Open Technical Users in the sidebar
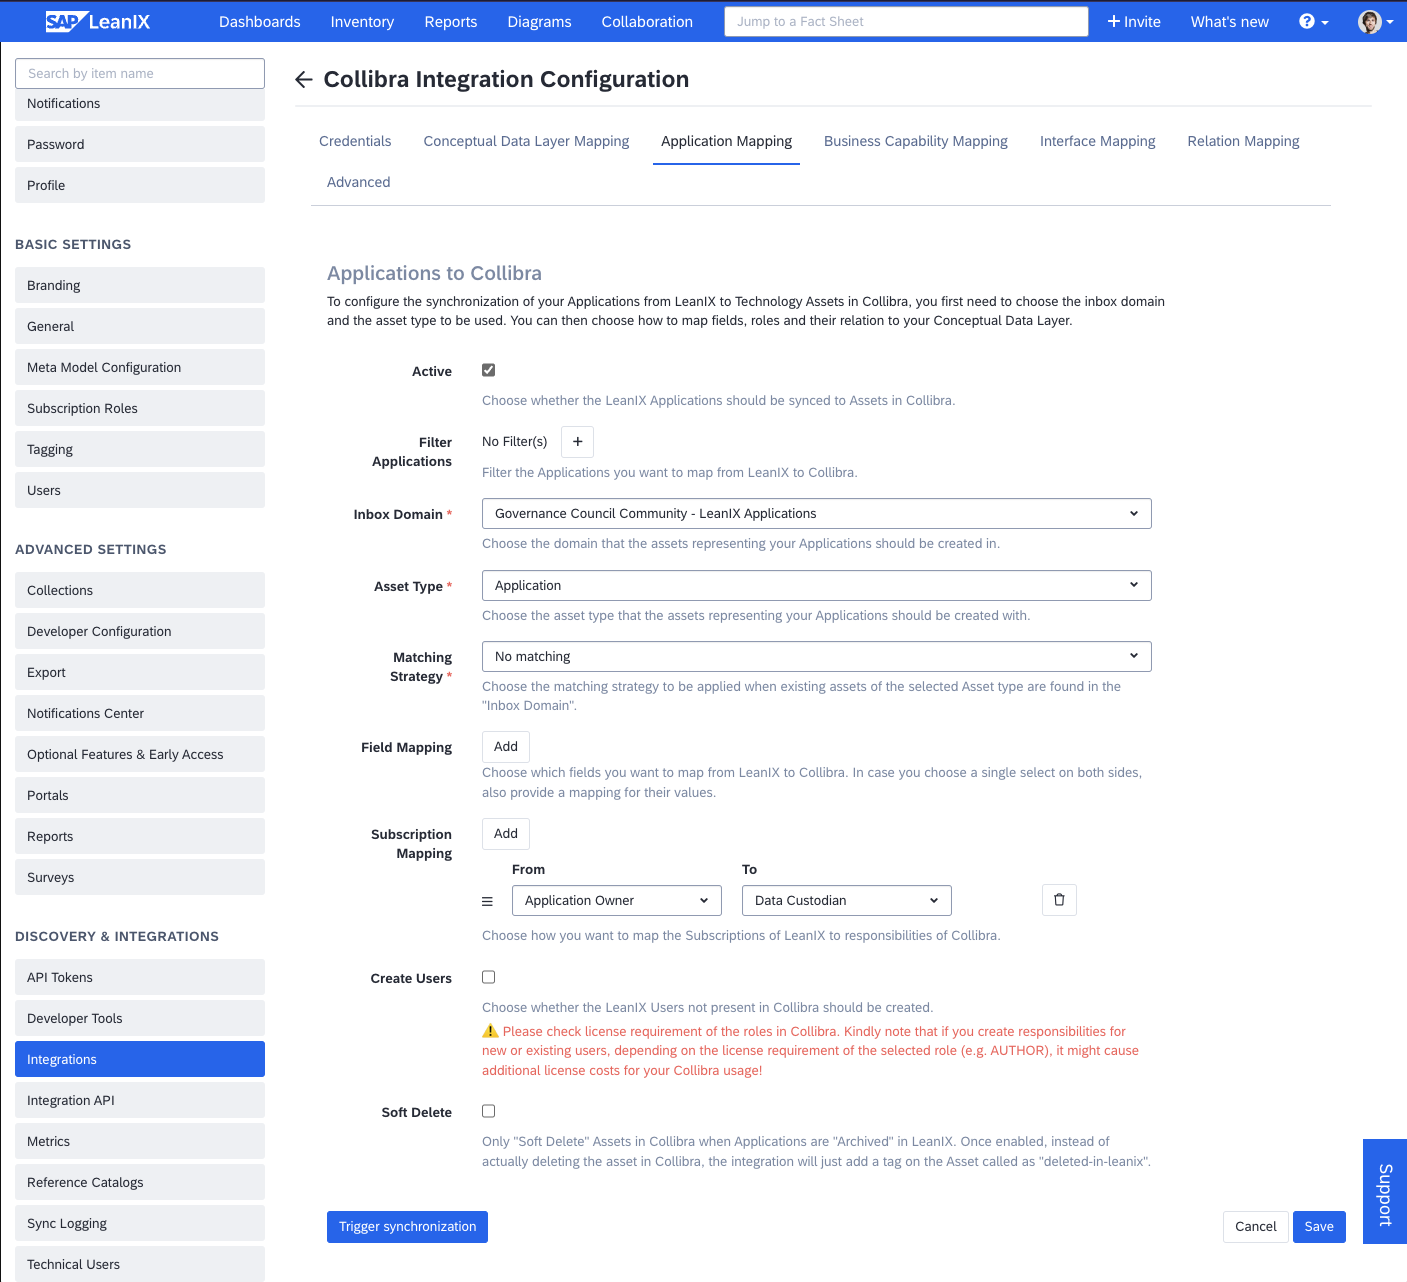Screen dimensions: 1407x1282 tap(140, 1264)
